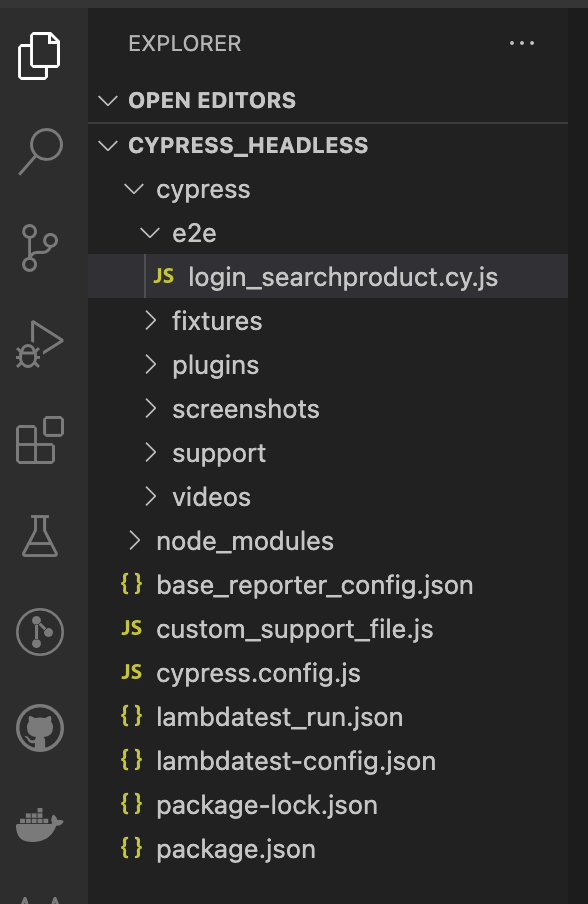Open the Explorer views and actions menu
Screen dimensions: 588x904
tap(524, 43)
